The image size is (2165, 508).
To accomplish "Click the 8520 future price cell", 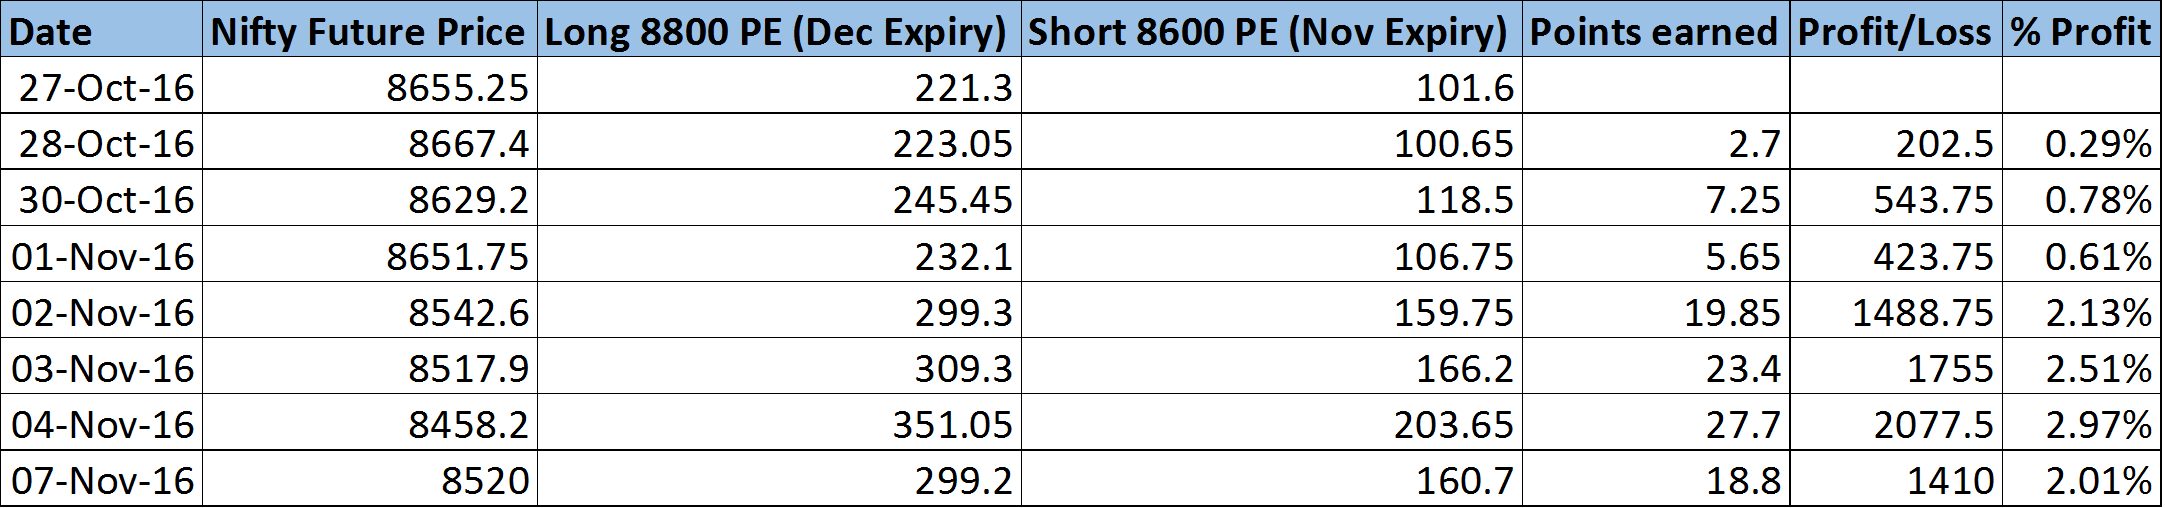I will 369,478.
